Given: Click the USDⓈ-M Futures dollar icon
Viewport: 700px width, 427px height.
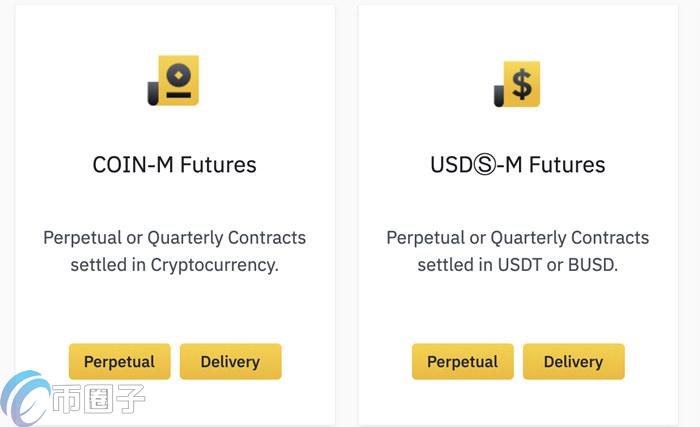Looking at the screenshot, I should [x=517, y=83].
